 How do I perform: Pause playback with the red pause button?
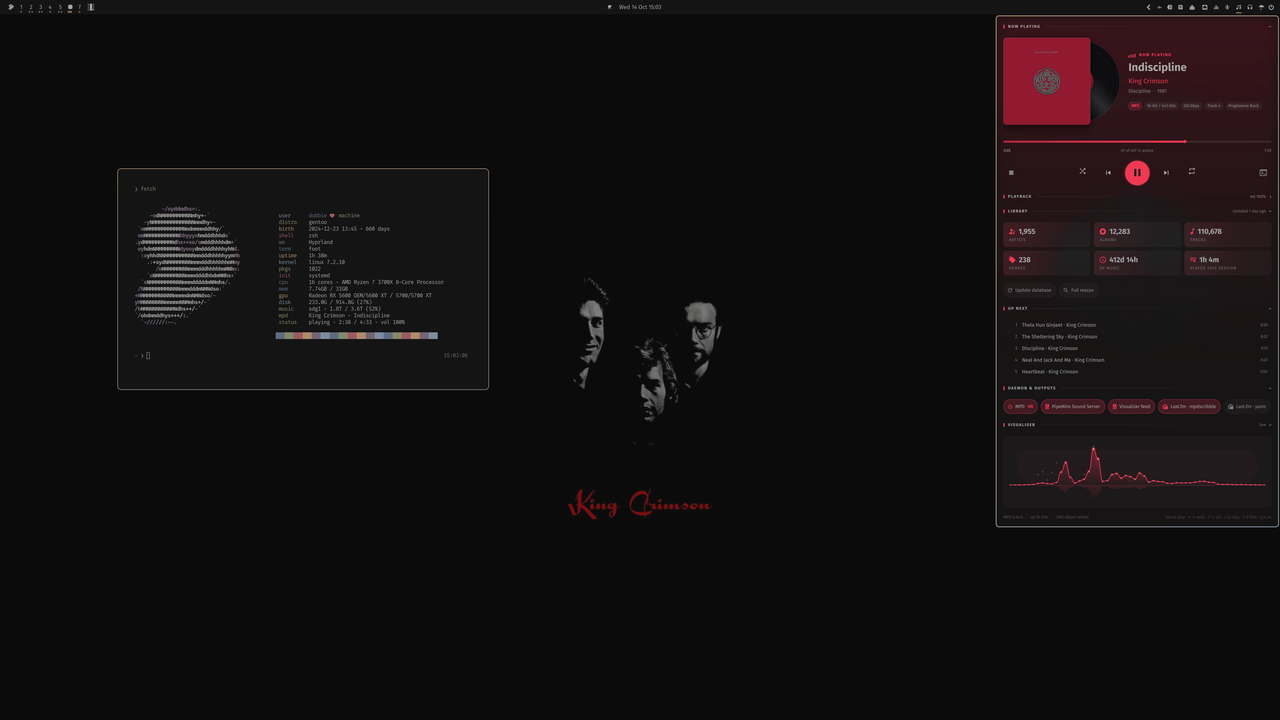click(1137, 172)
